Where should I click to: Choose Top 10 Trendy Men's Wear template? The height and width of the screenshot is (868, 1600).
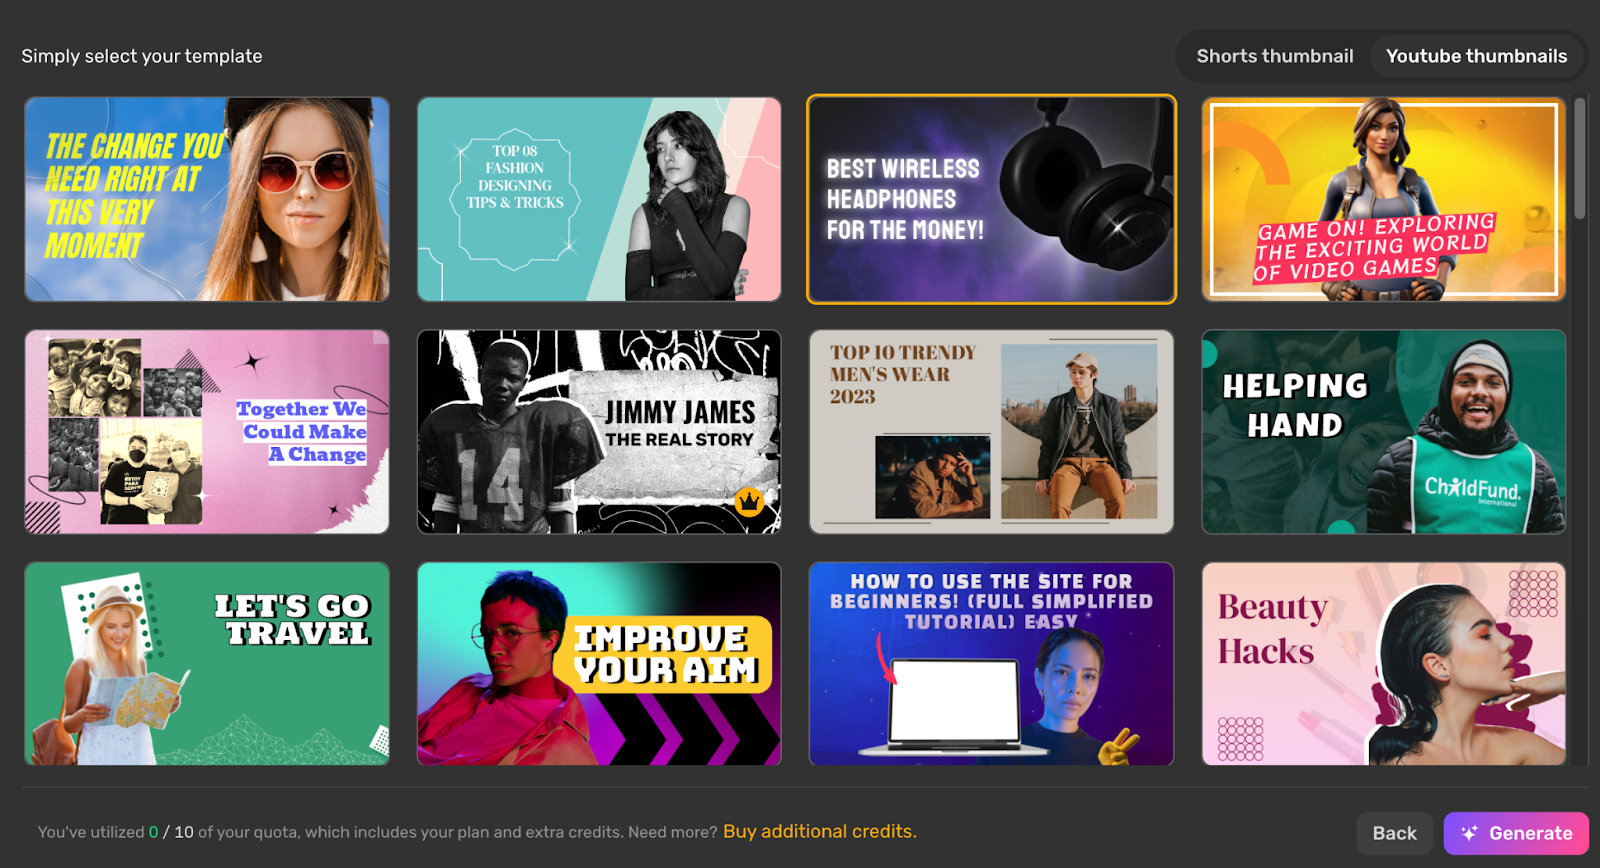click(x=991, y=432)
